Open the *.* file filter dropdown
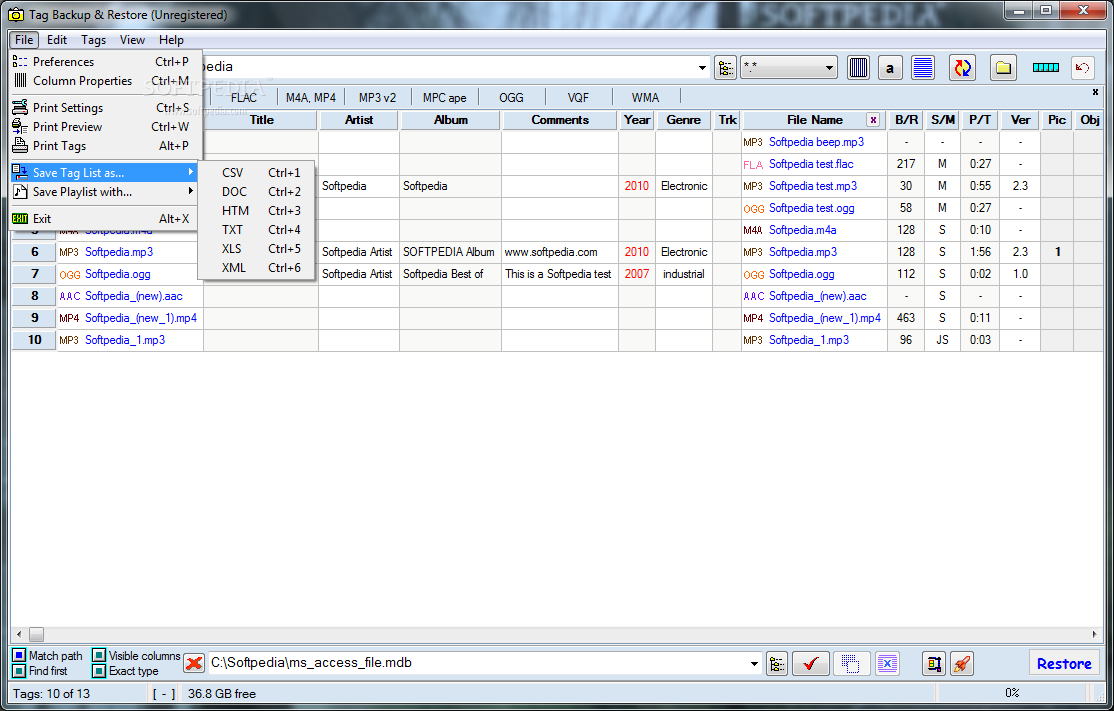The height and width of the screenshot is (711, 1114). pos(828,68)
